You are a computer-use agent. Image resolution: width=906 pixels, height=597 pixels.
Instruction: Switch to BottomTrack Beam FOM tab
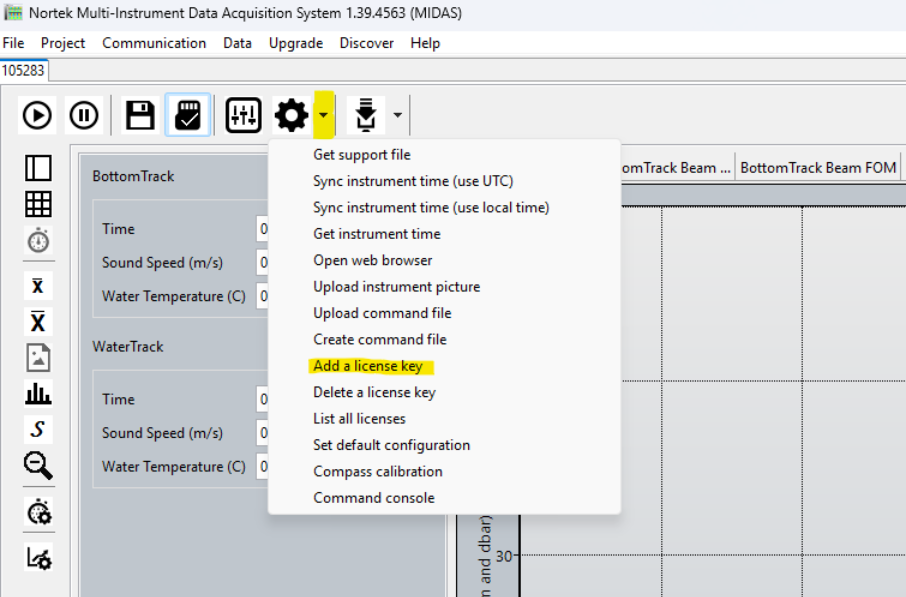coord(818,168)
